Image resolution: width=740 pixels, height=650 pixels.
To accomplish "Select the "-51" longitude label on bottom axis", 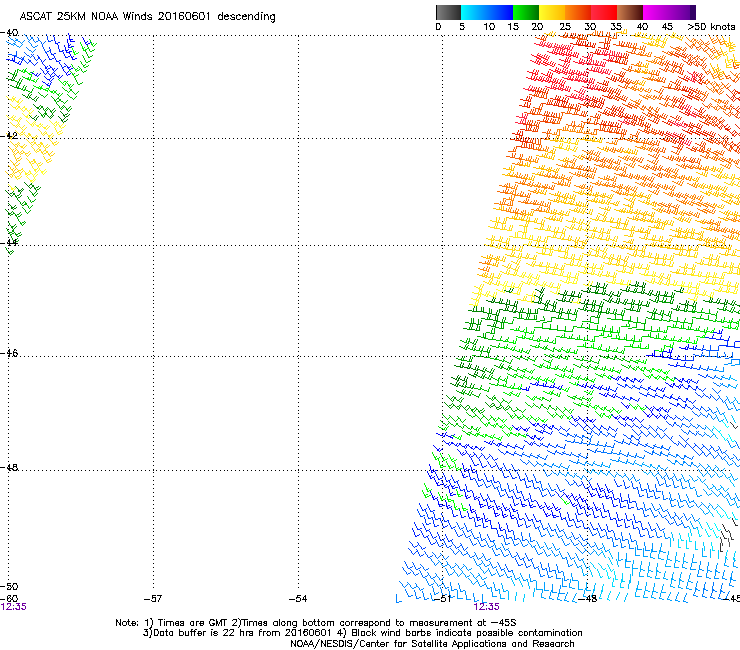I will [443, 599].
